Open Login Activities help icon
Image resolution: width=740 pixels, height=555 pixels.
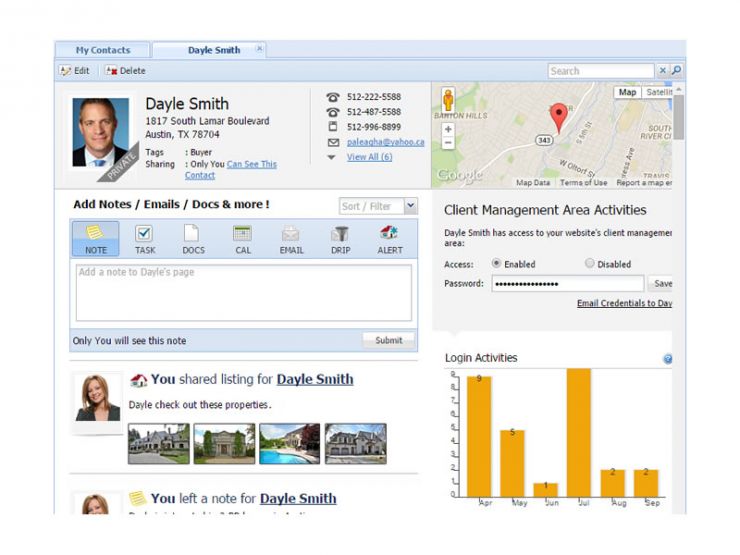(667, 359)
